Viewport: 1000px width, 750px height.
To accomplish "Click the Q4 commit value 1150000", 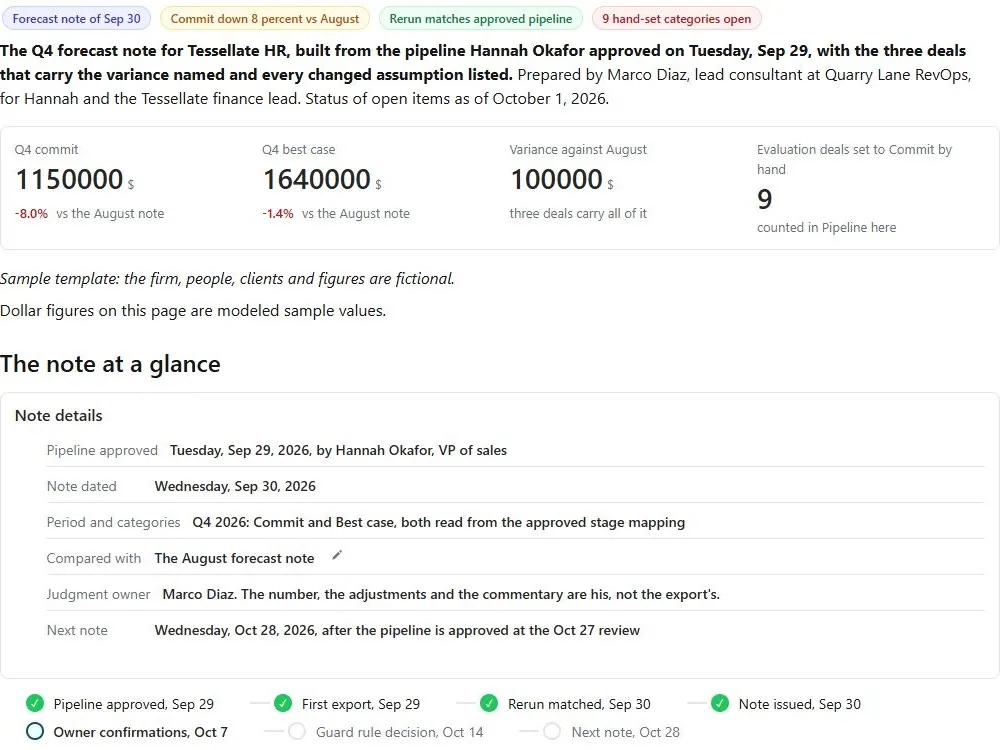I will (x=69, y=179).
